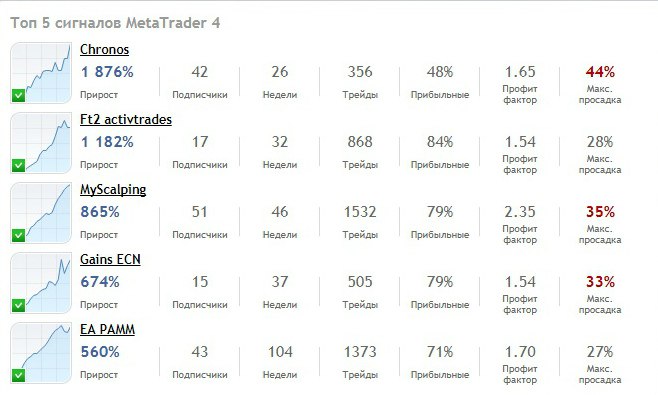Open the Gains ECN signal link
Screen dimensions: 658x395
click(x=110, y=259)
